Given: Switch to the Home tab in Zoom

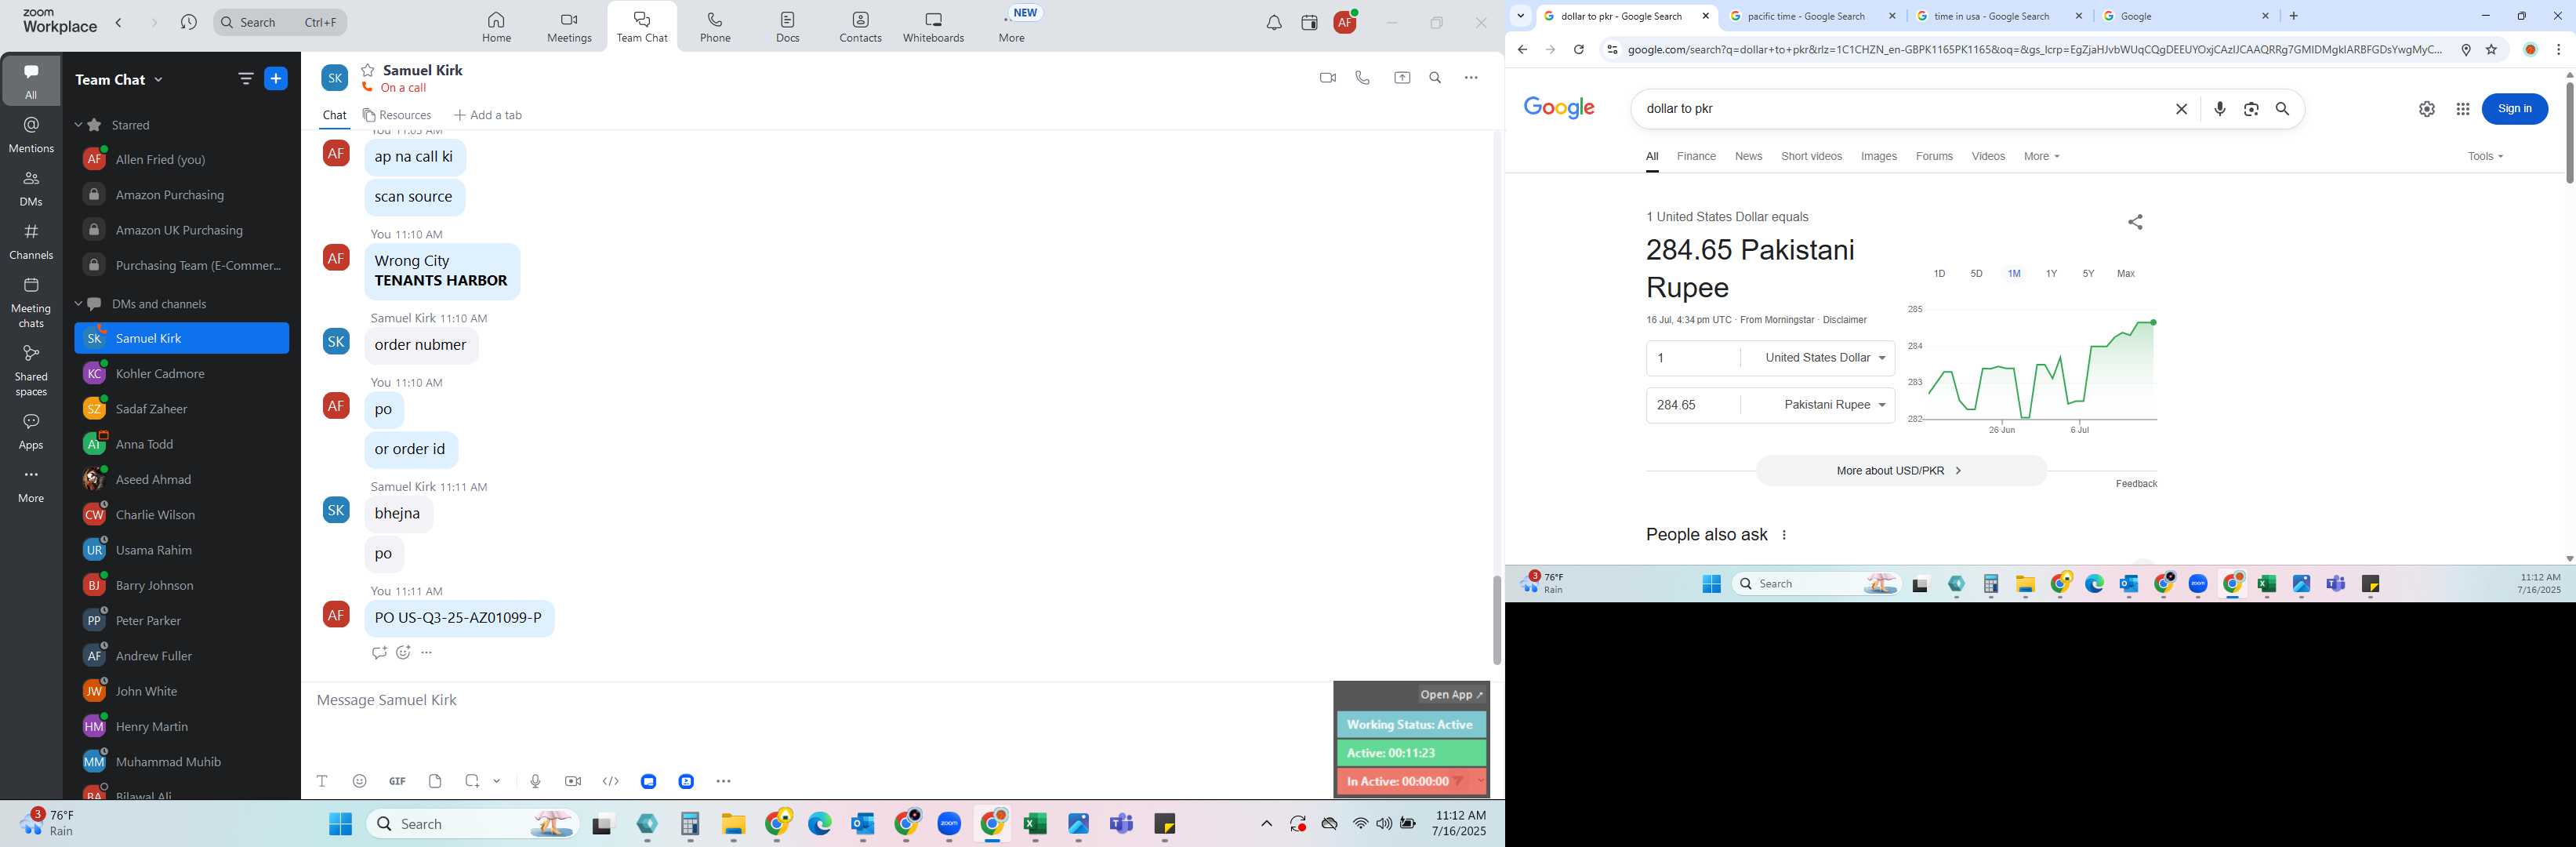Looking at the screenshot, I should pyautogui.click(x=496, y=27).
